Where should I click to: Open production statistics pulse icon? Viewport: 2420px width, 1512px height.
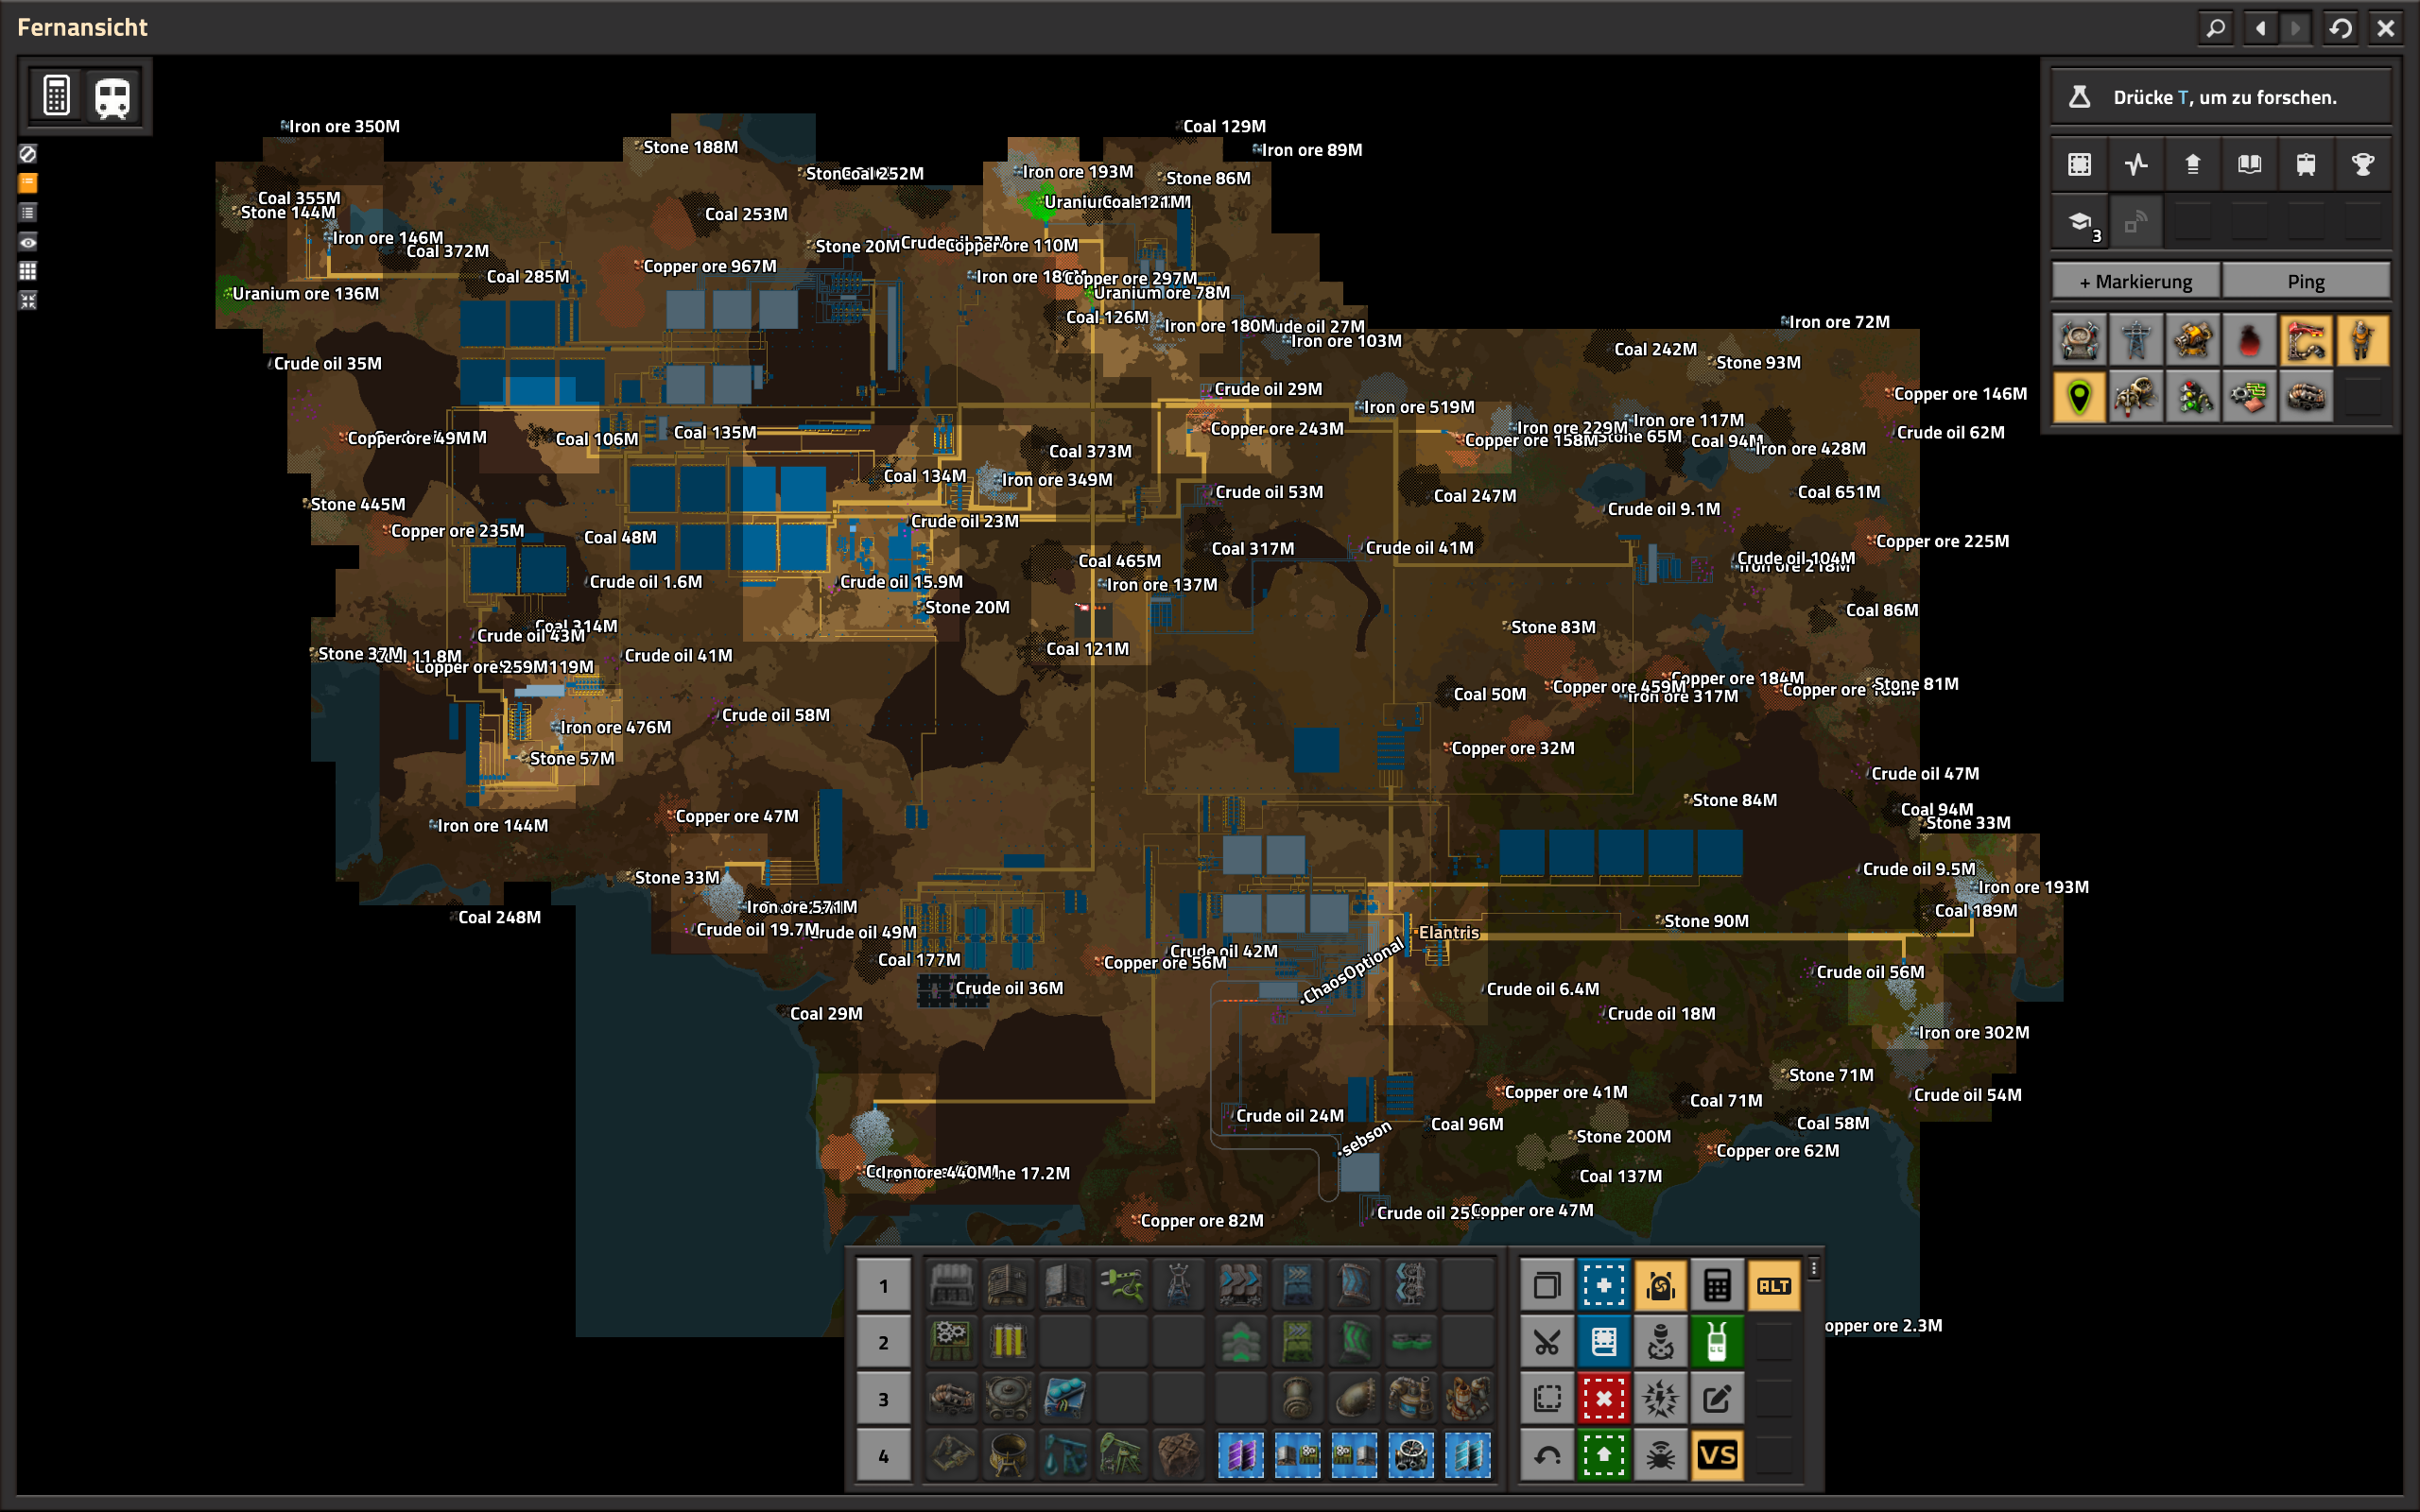pyautogui.click(x=2136, y=164)
